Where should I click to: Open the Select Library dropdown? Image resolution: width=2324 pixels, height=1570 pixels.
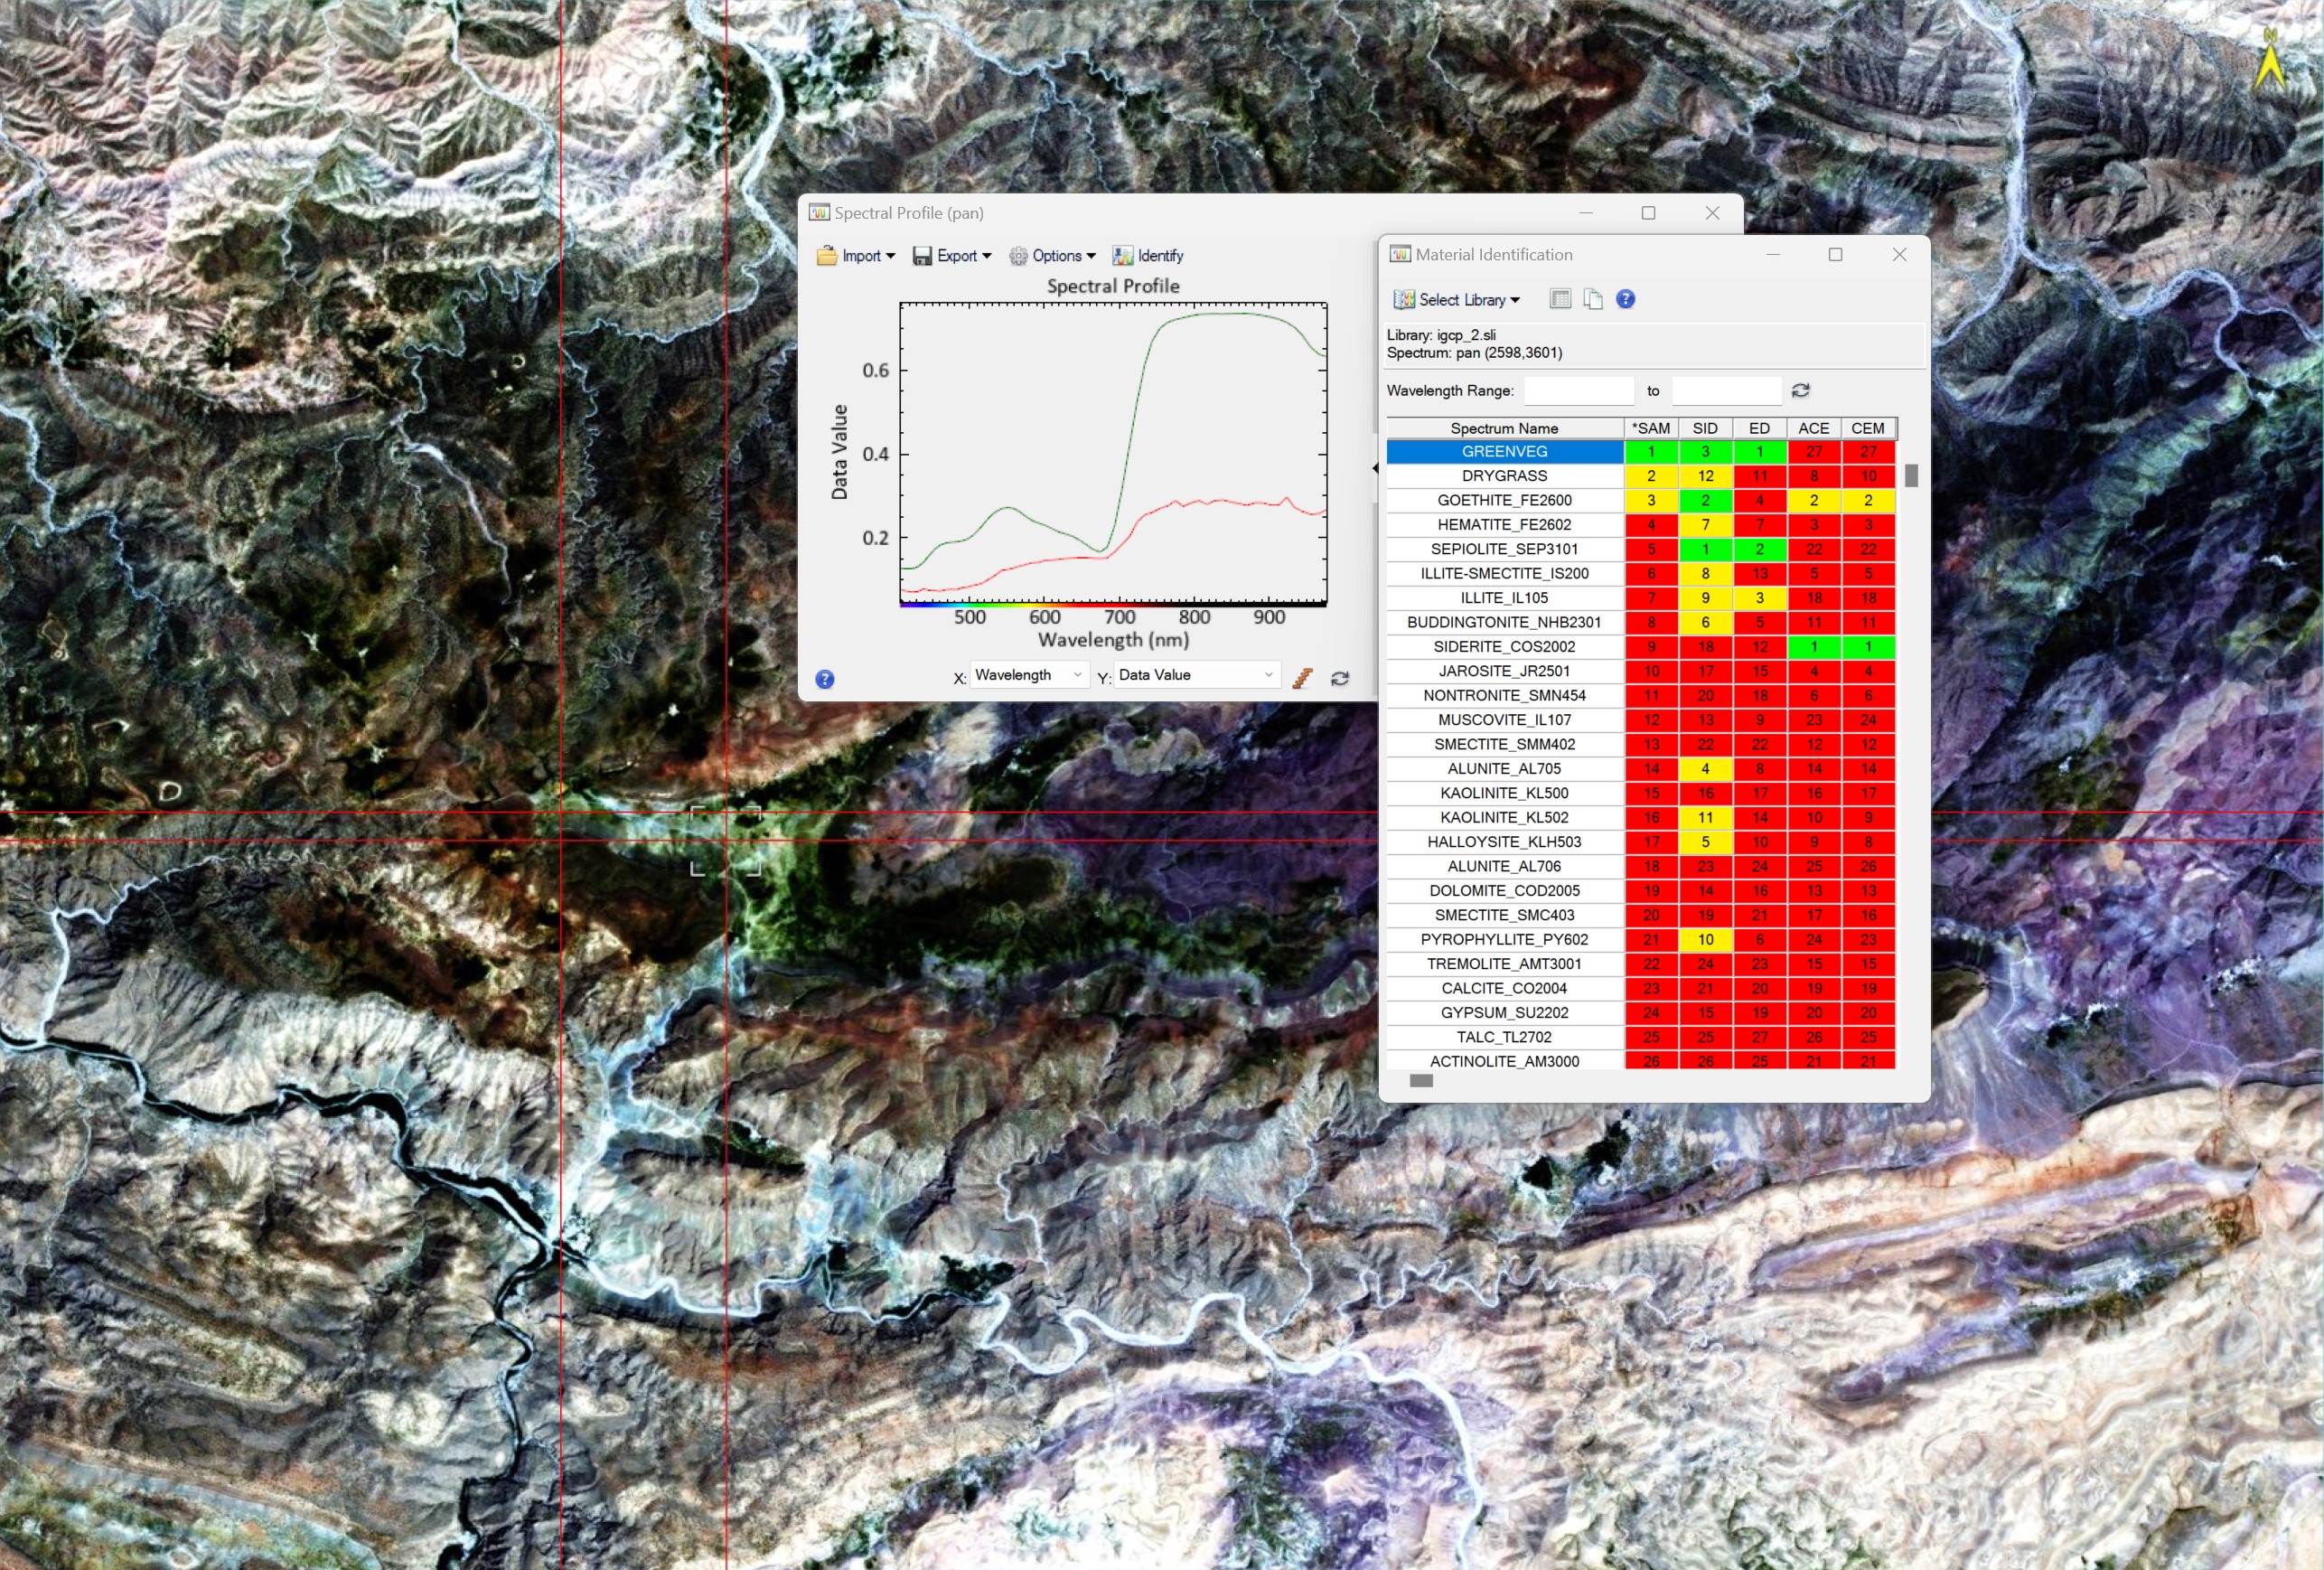pyautogui.click(x=1457, y=300)
